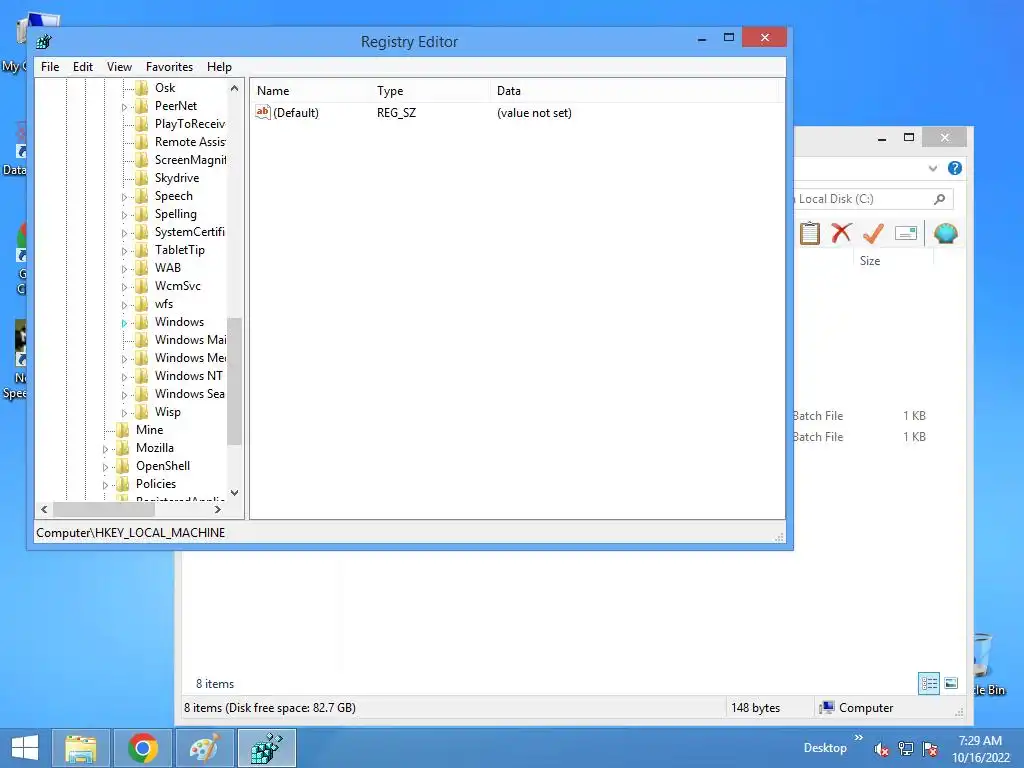Select the Mine folder icon
Viewport: 1024px width, 768px height.
[x=122, y=430]
